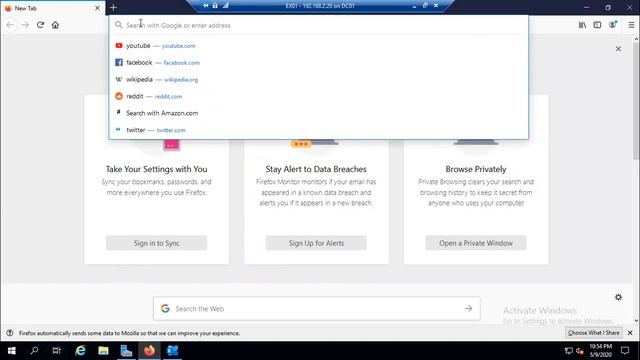Screen dimensions: 640x360
Task: Pin the remote connection bar
Action: point(206,6)
